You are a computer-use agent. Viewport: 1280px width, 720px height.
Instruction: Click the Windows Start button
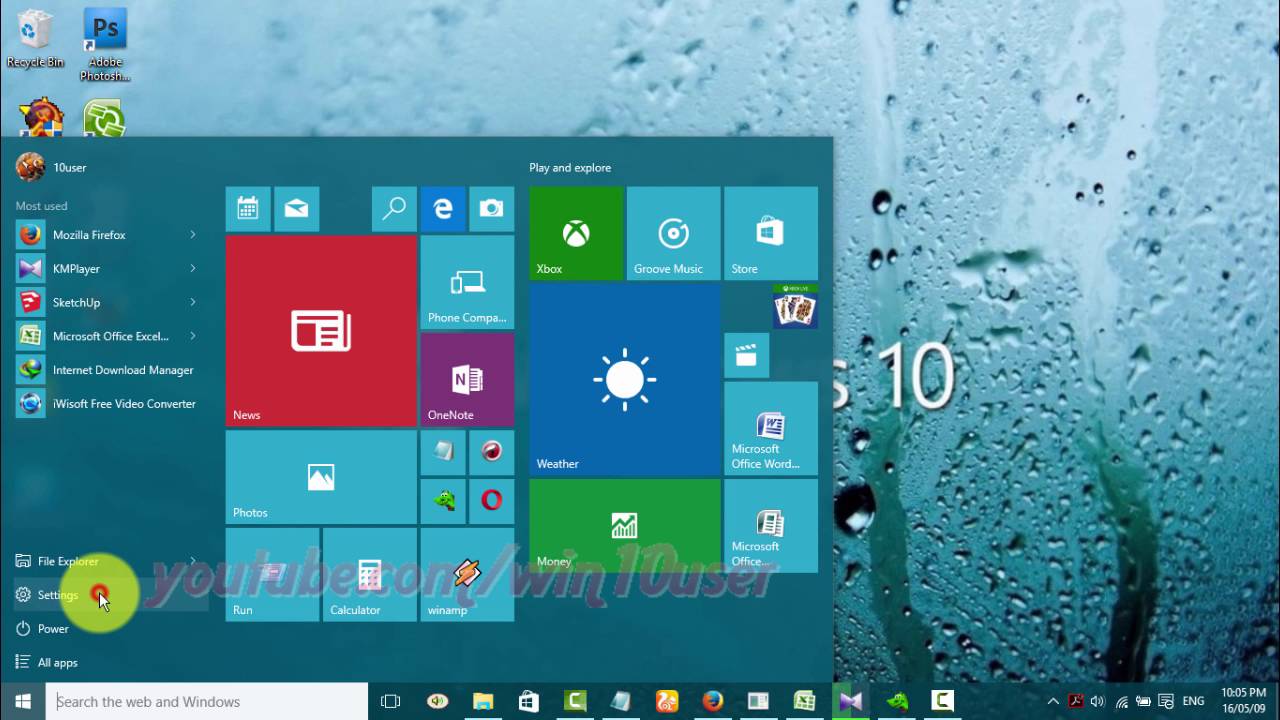23,701
